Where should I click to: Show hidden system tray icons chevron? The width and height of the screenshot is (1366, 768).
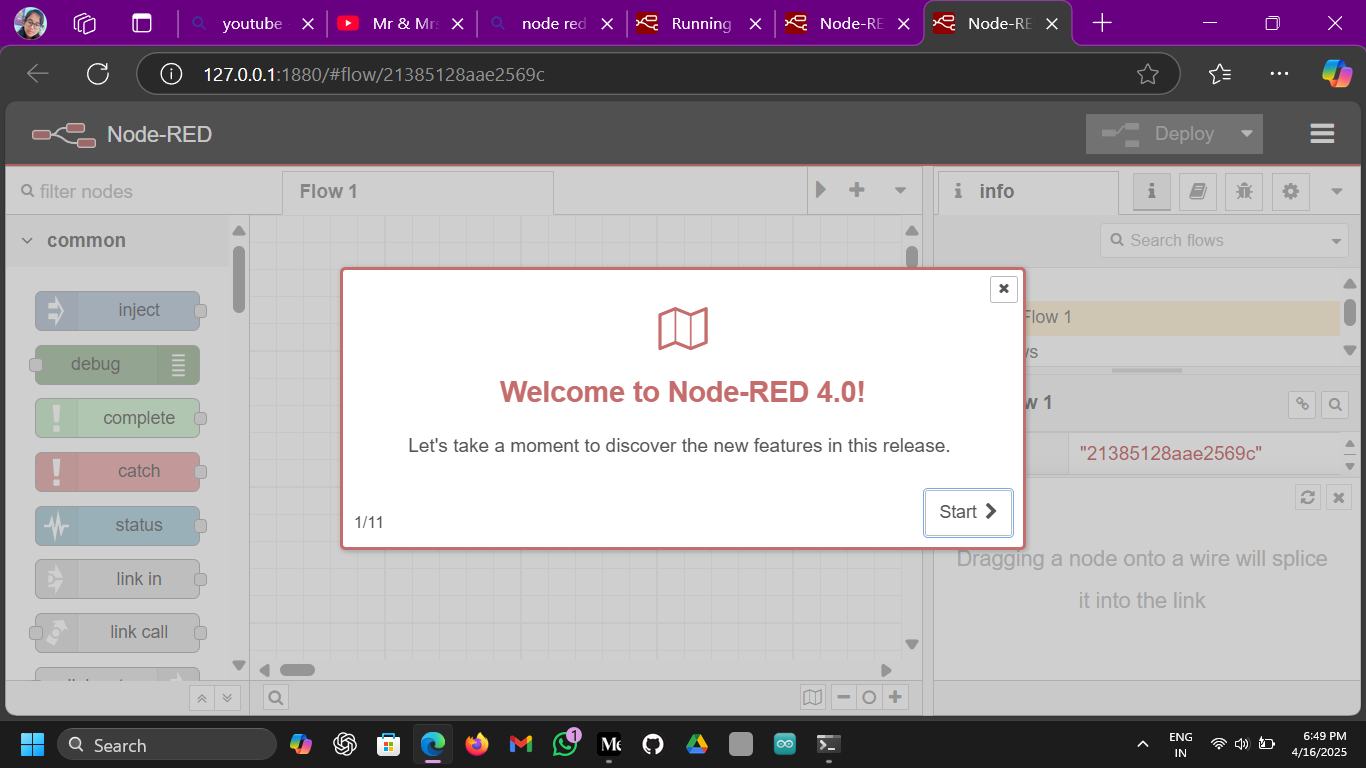point(1143,745)
